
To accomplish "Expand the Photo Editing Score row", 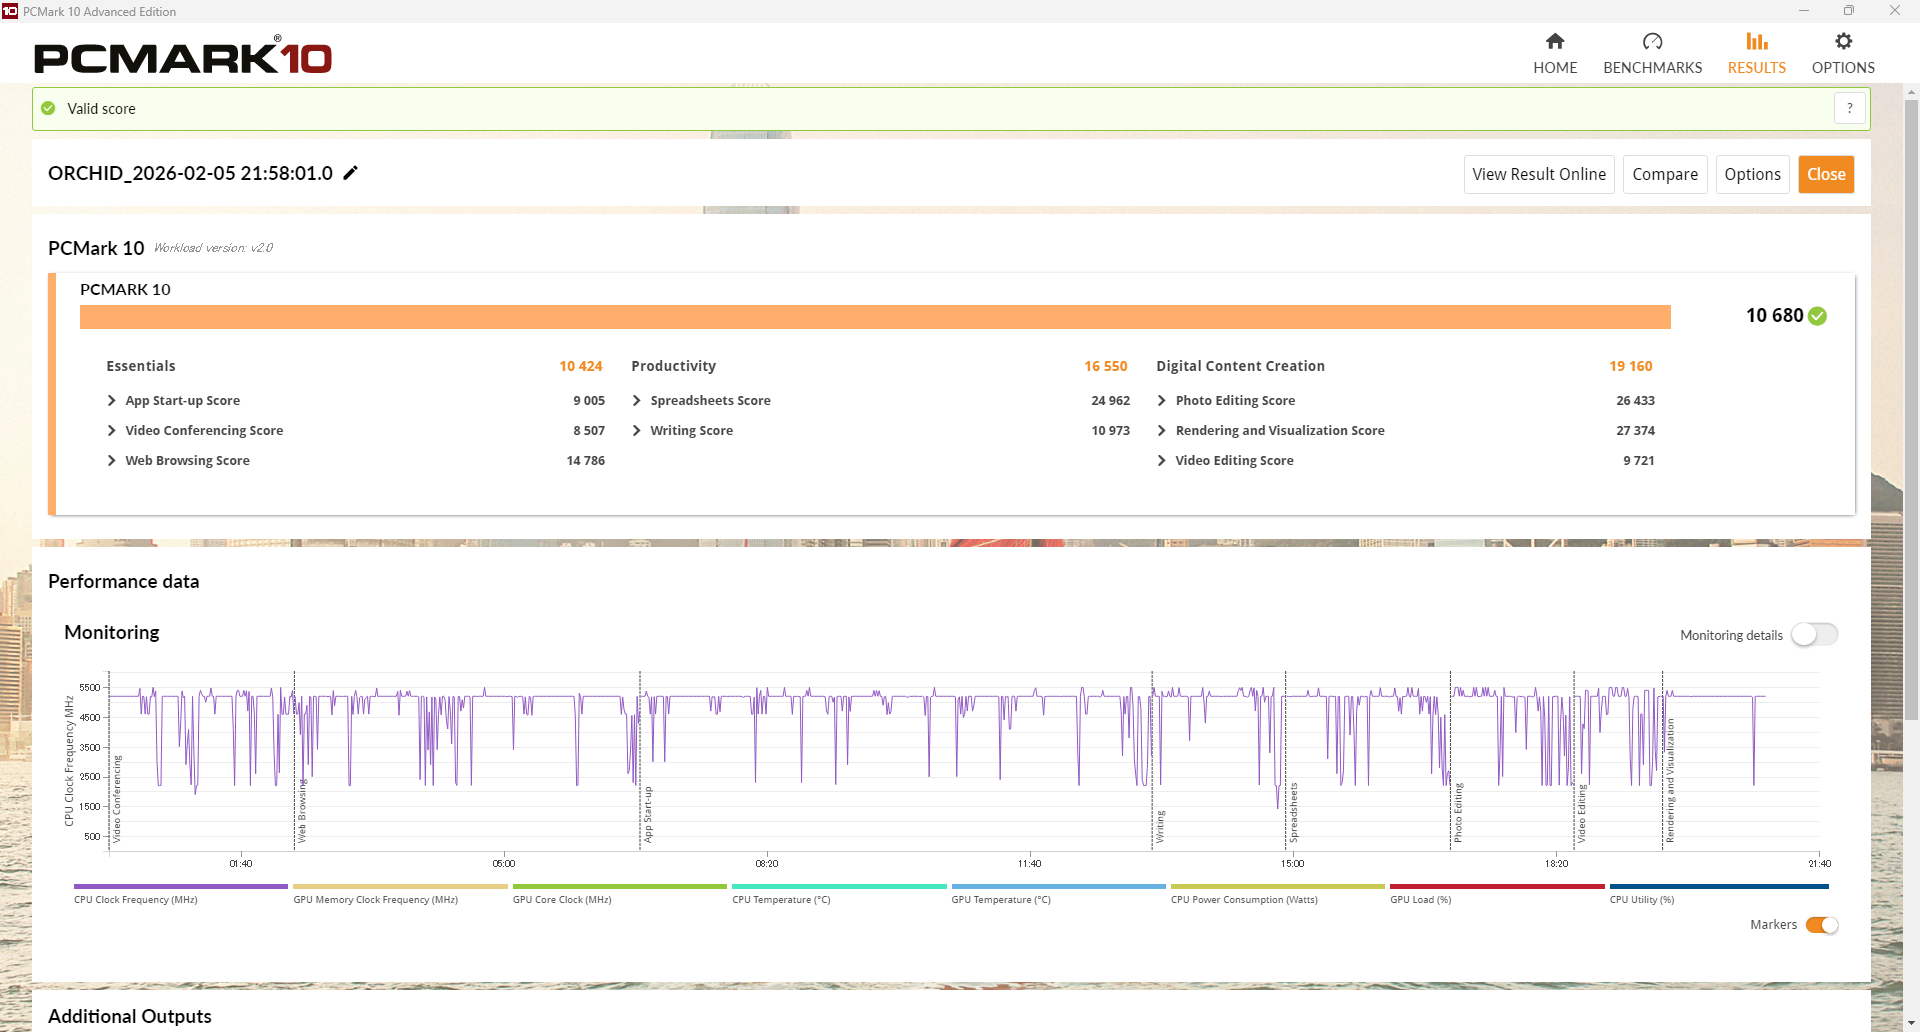I will point(1162,401).
